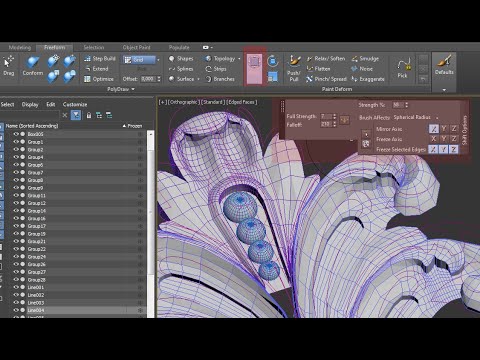Expand the Surface dropdown arrow
The height and width of the screenshot is (360, 480).
pos(198,79)
